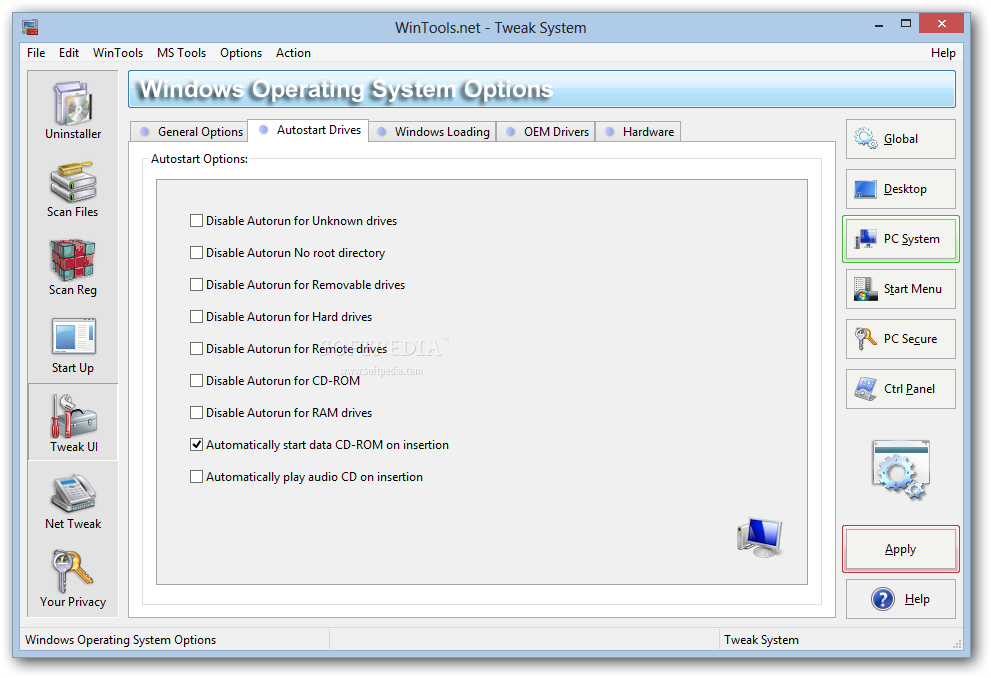Enable Disable Autorun for RAM drives
This screenshot has width=991, height=678.
coord(197,413)
